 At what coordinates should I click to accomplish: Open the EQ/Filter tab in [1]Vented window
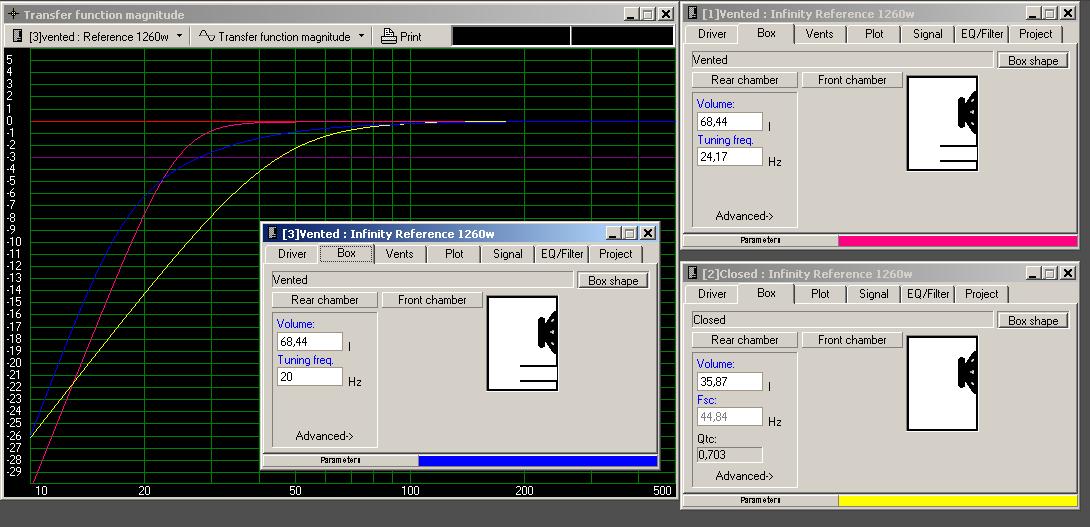[x=982, y=34]
